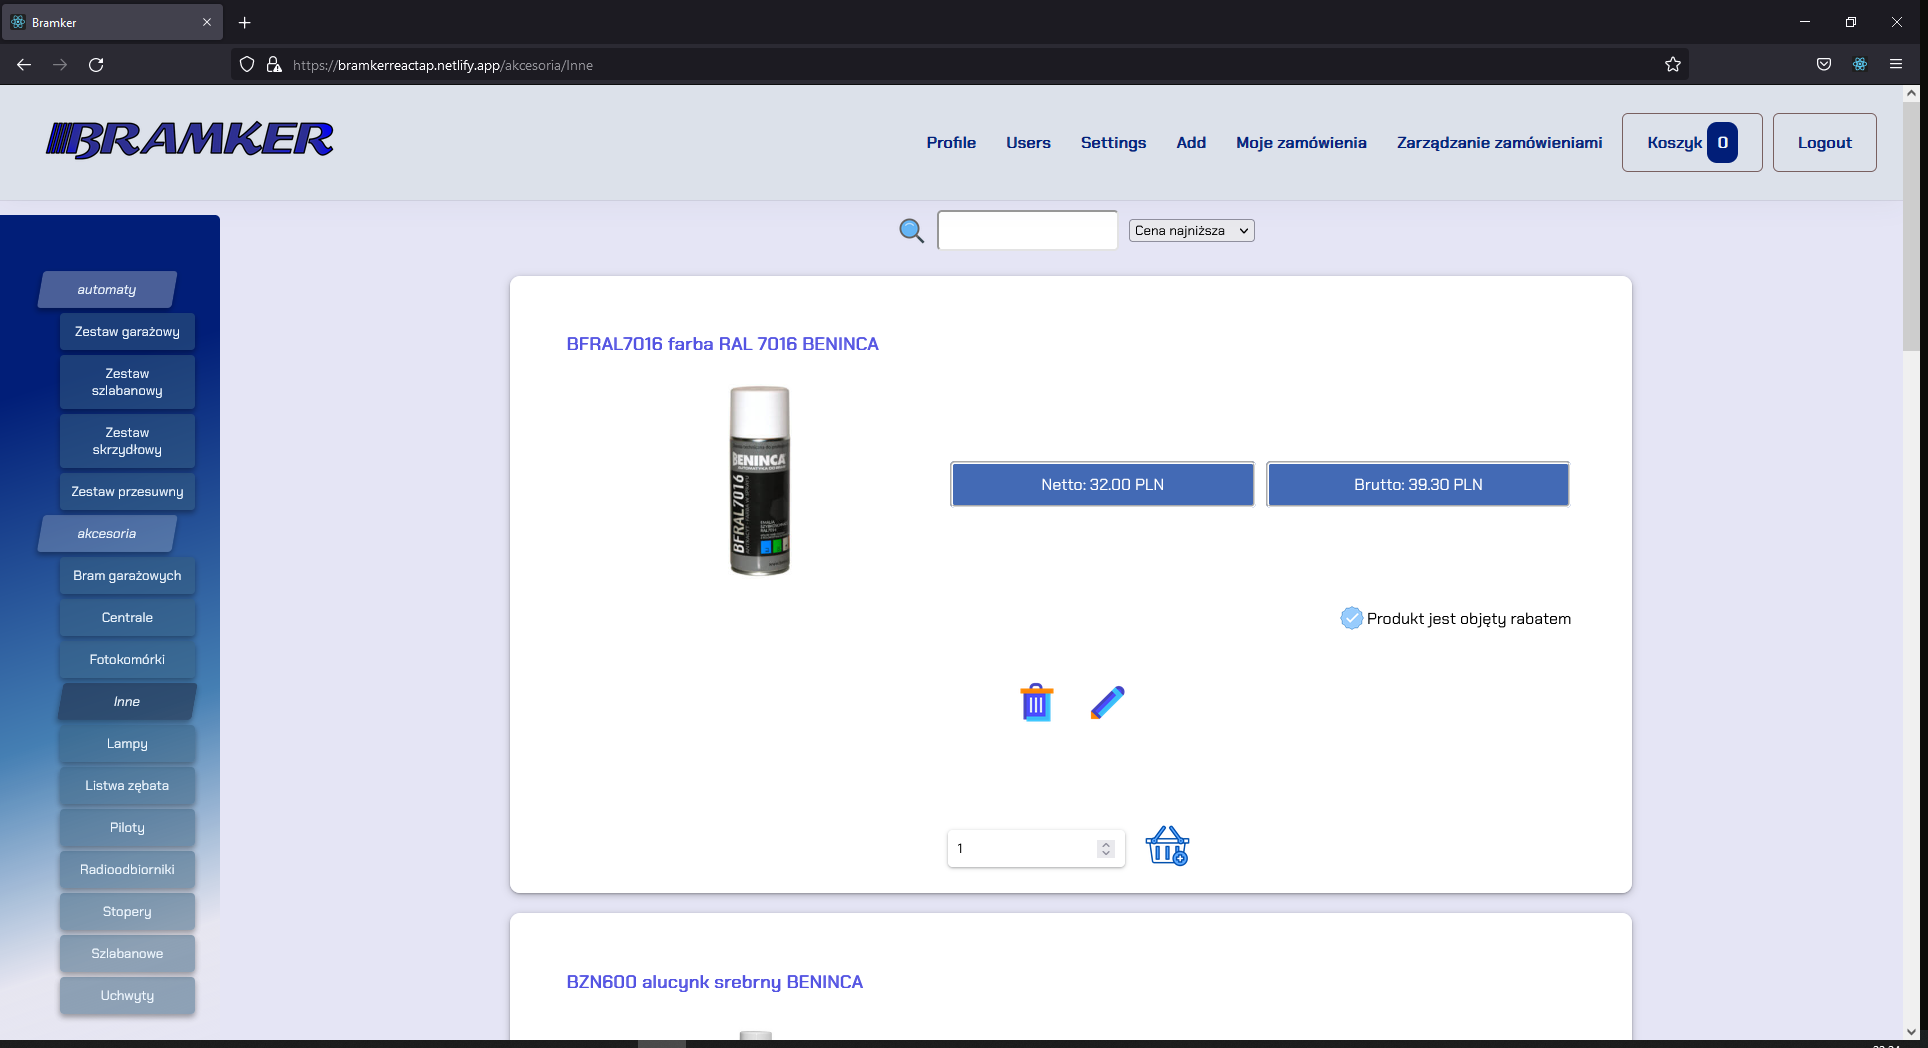Image resolution: width=1928 pixels, height=1048 pixels.
Task: Select the akcesoria category toggle
Action: (x=106, y=533)
